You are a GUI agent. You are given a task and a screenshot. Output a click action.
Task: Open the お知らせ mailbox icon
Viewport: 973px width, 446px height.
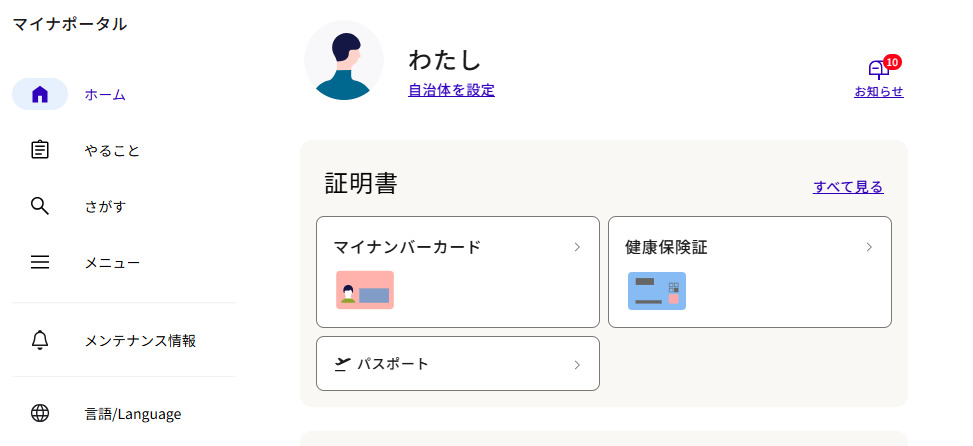click(x=878, y=70)
